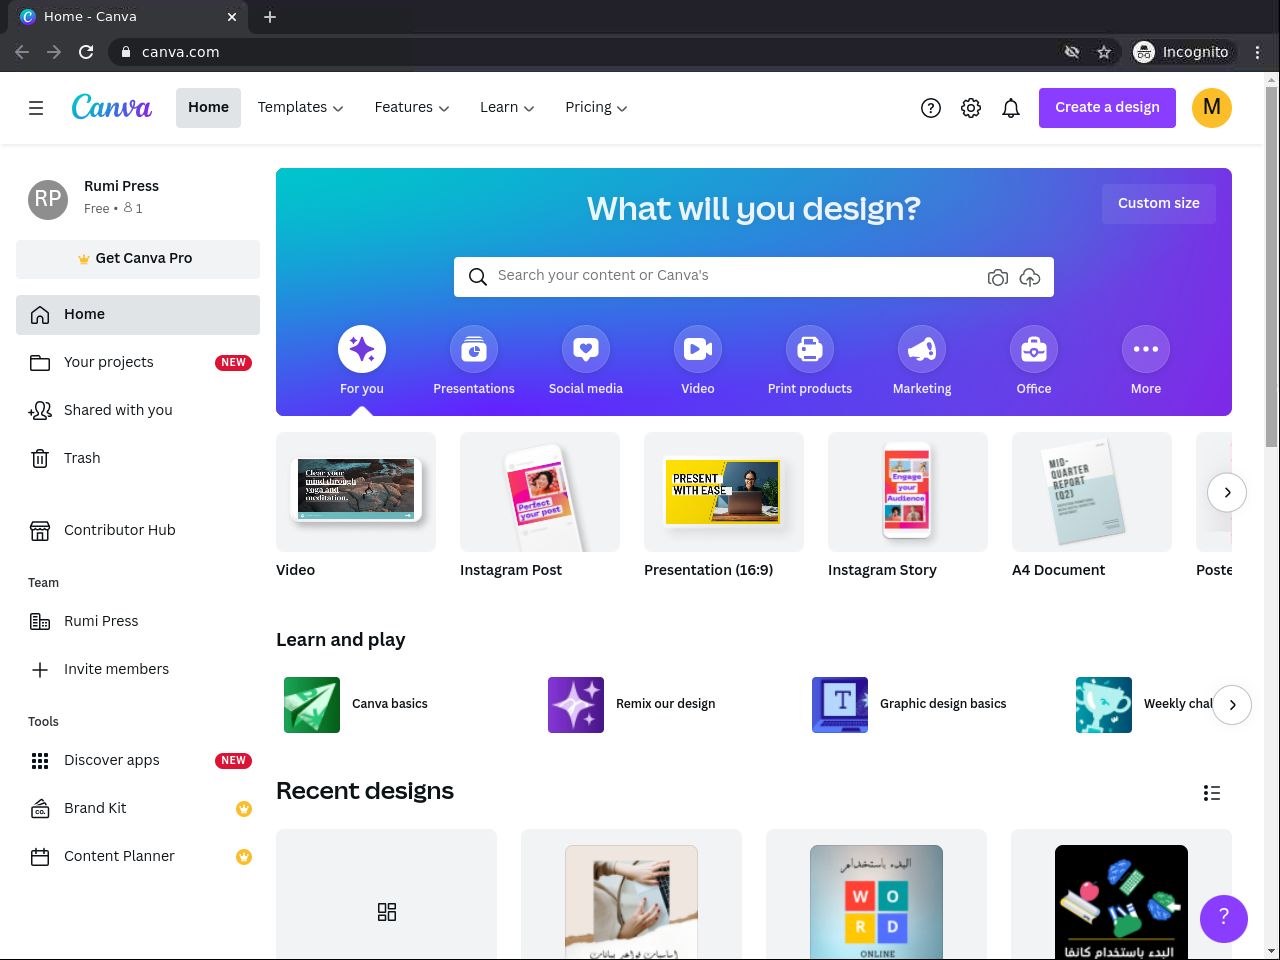1280x960 pixels.
Task: Select the Print products category icon
Action: [x=810, y=349]
